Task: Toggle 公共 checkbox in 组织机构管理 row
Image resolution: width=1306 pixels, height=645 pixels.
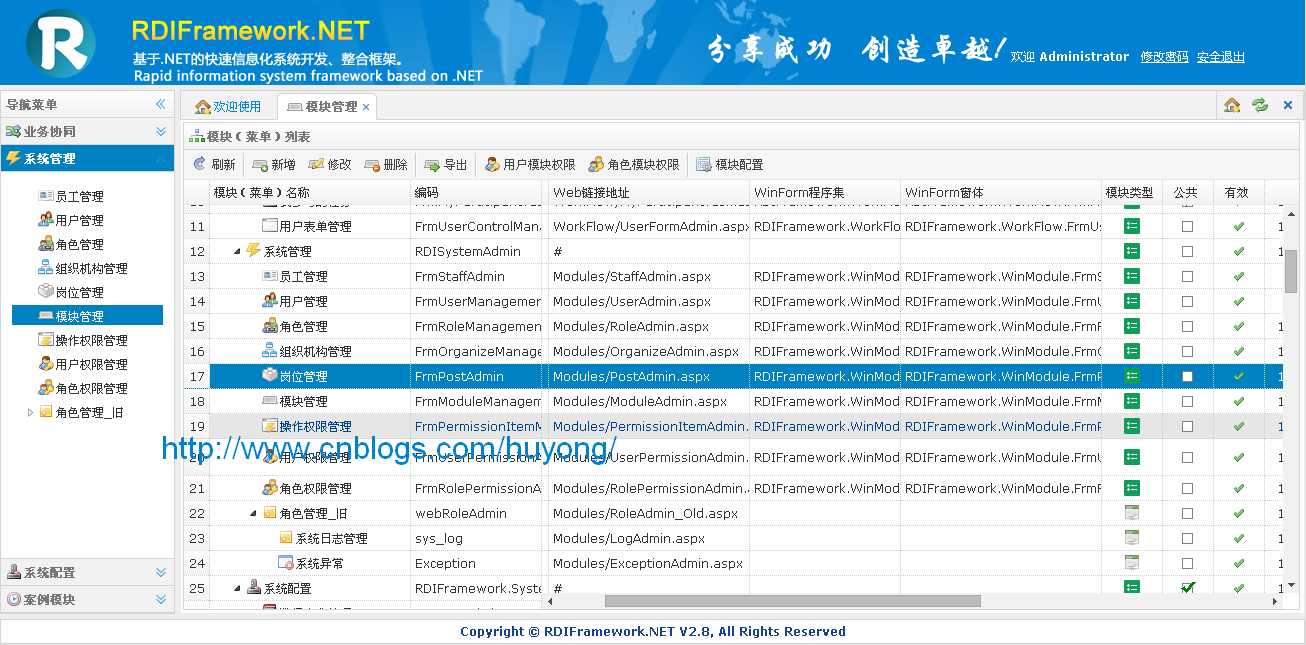Action: (1187, 351)
